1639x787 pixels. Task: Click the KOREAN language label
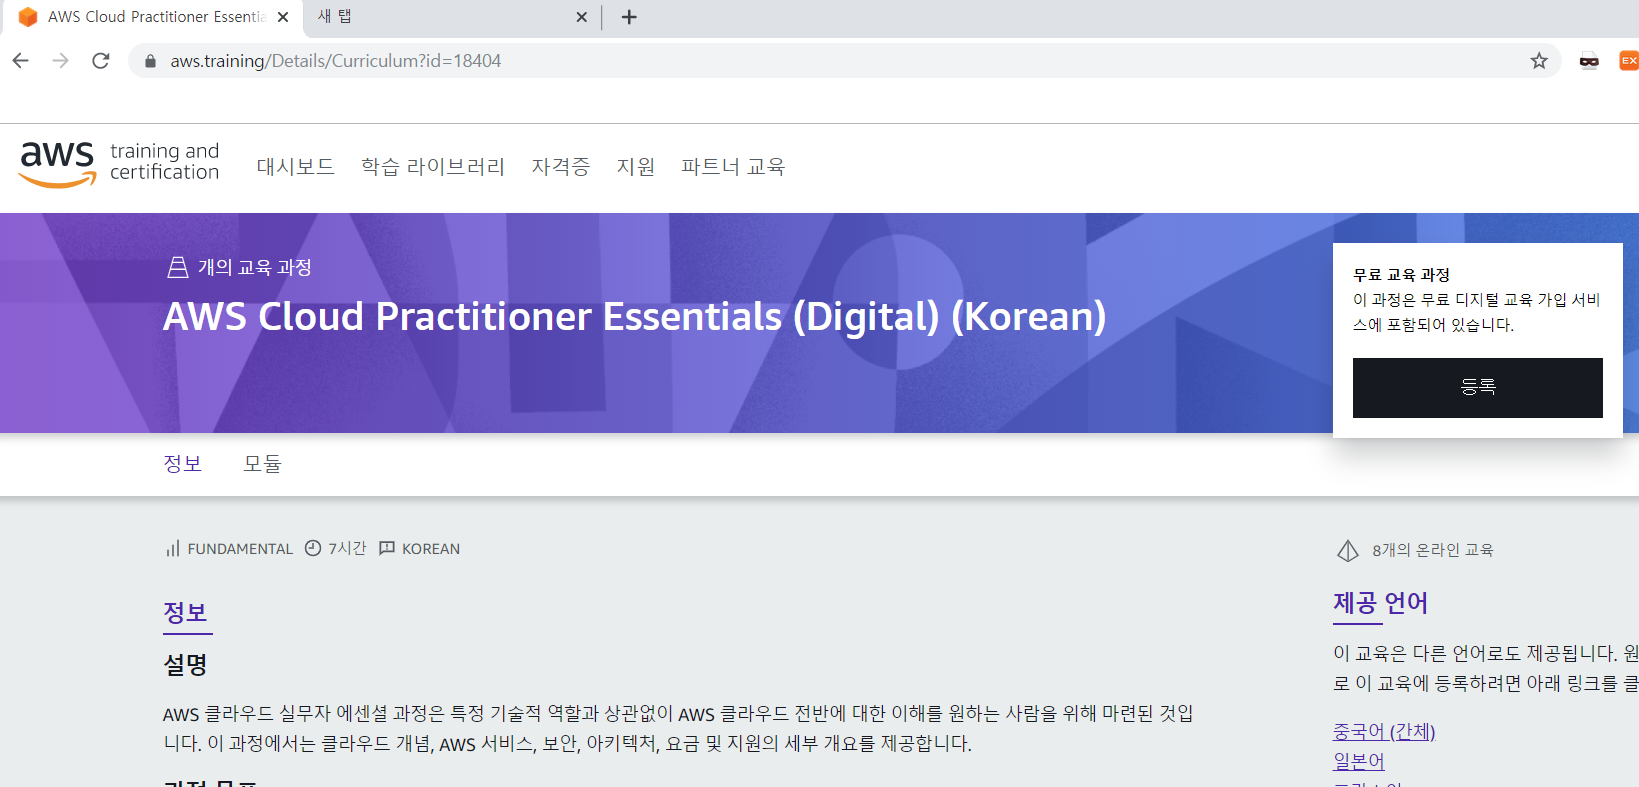[x=431, y=549]
